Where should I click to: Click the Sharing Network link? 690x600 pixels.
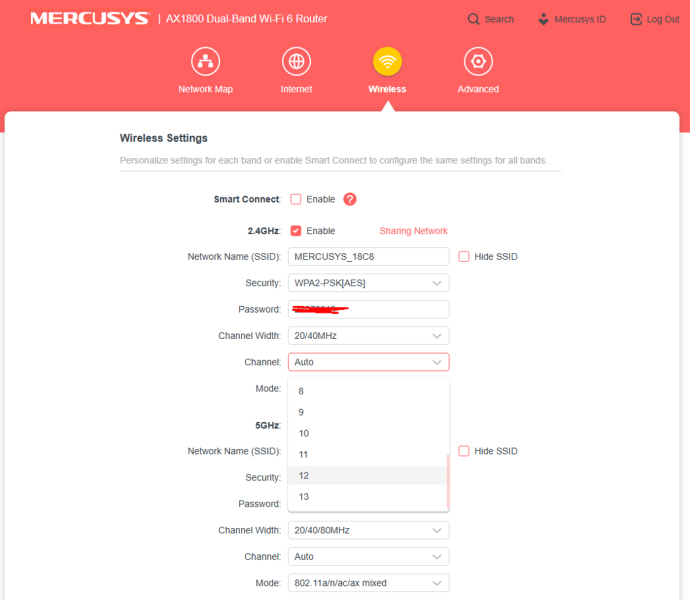(413, 231)
